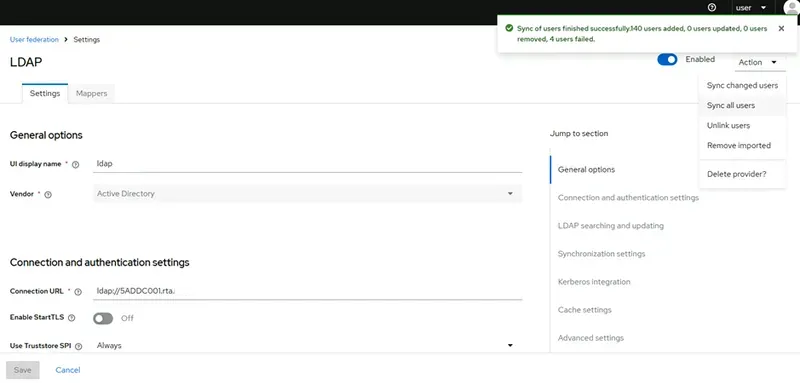Turn on the Enable StartTLS switch
The width and height of the screenshot is (800, 383).
coord(103,318)
